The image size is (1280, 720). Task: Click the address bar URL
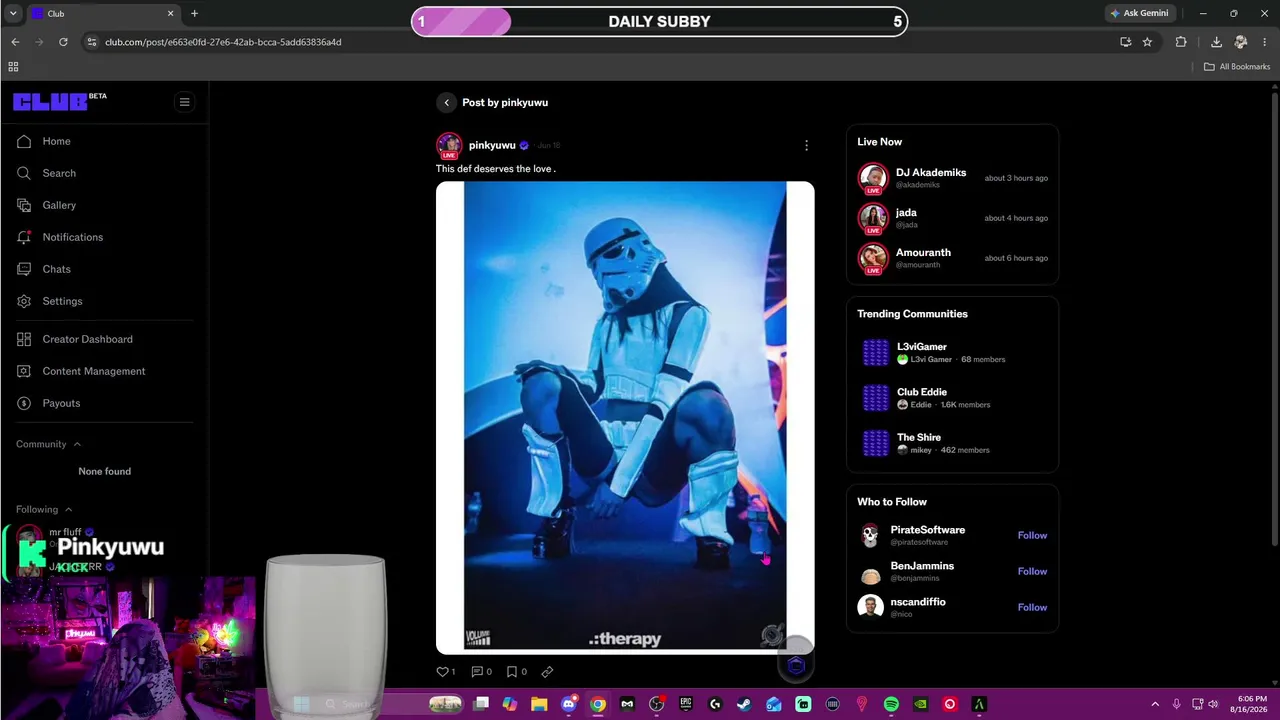223,42
